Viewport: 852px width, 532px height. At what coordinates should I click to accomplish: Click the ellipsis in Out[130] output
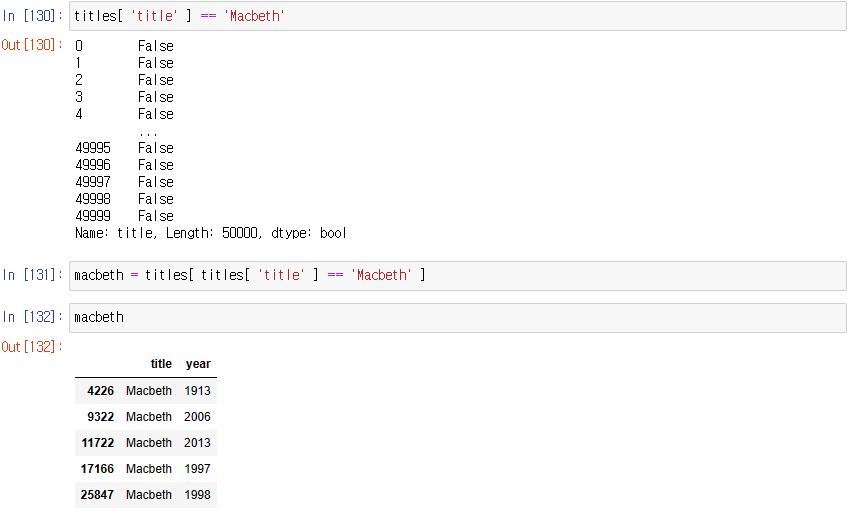148,133
